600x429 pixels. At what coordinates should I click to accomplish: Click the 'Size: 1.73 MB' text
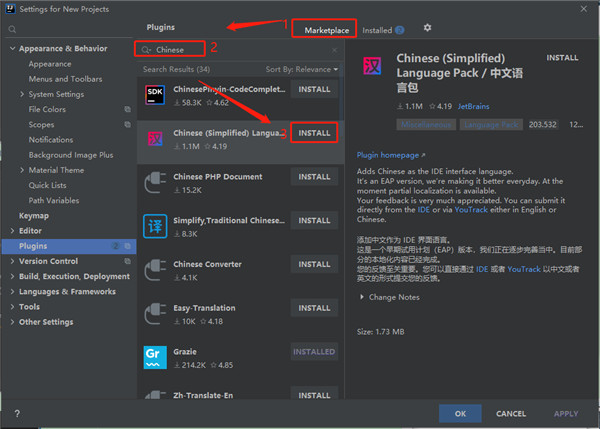(x=380, y=332)
